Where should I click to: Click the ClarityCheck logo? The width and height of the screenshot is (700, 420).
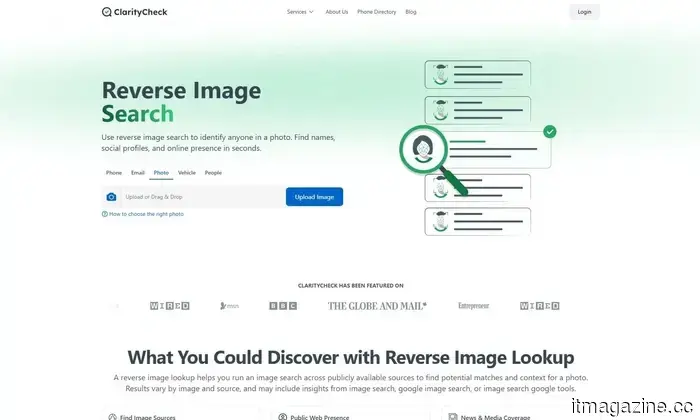coord(134,12)
